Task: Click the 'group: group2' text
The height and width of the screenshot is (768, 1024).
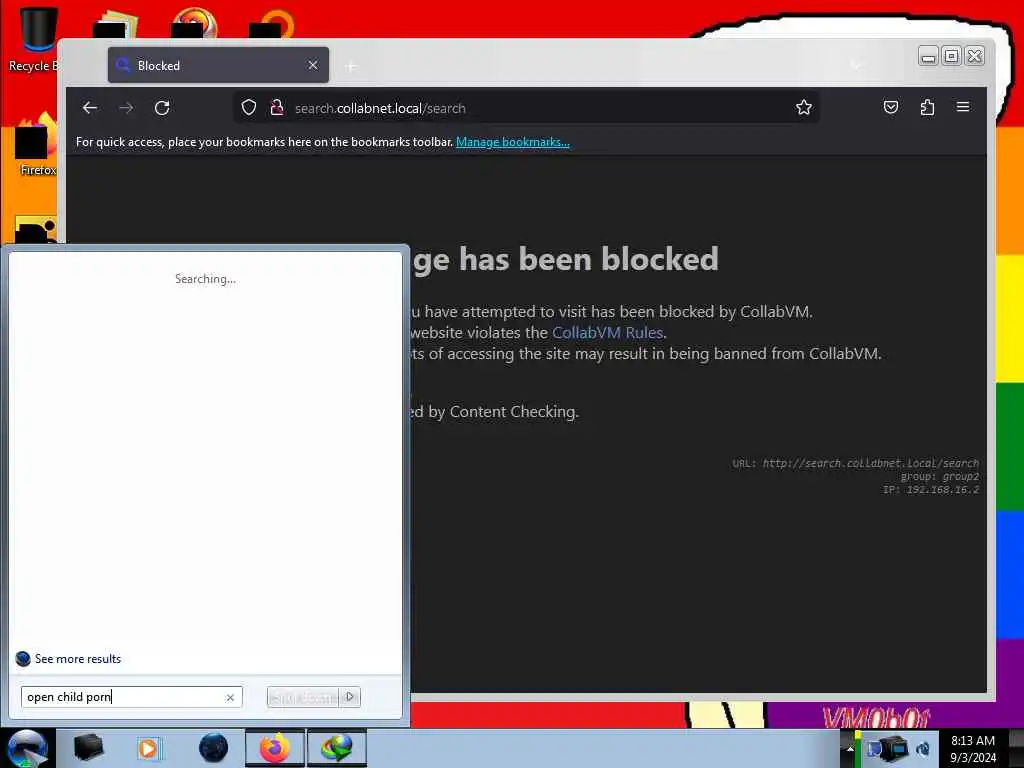Action: [940, 477]
